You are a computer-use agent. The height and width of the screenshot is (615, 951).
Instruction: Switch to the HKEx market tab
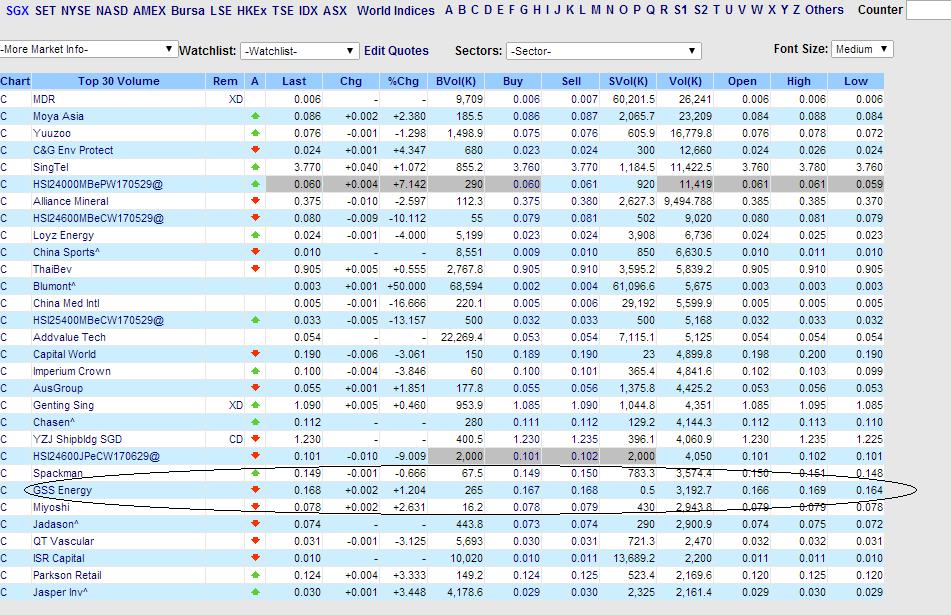(252, 10)
